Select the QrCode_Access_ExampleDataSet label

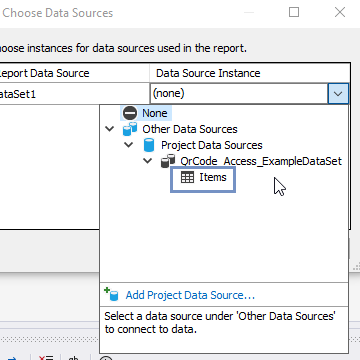pyautogui.click(x=261, y=161)
